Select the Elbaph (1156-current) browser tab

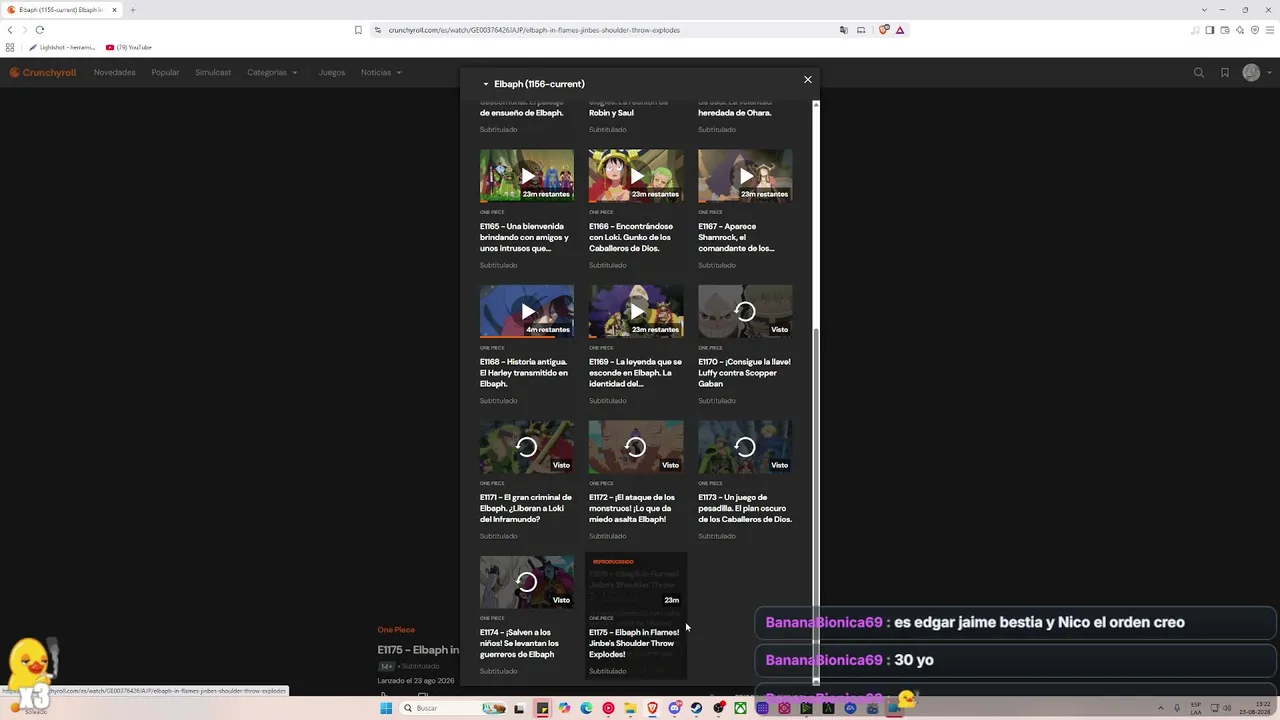coord(62,10)
